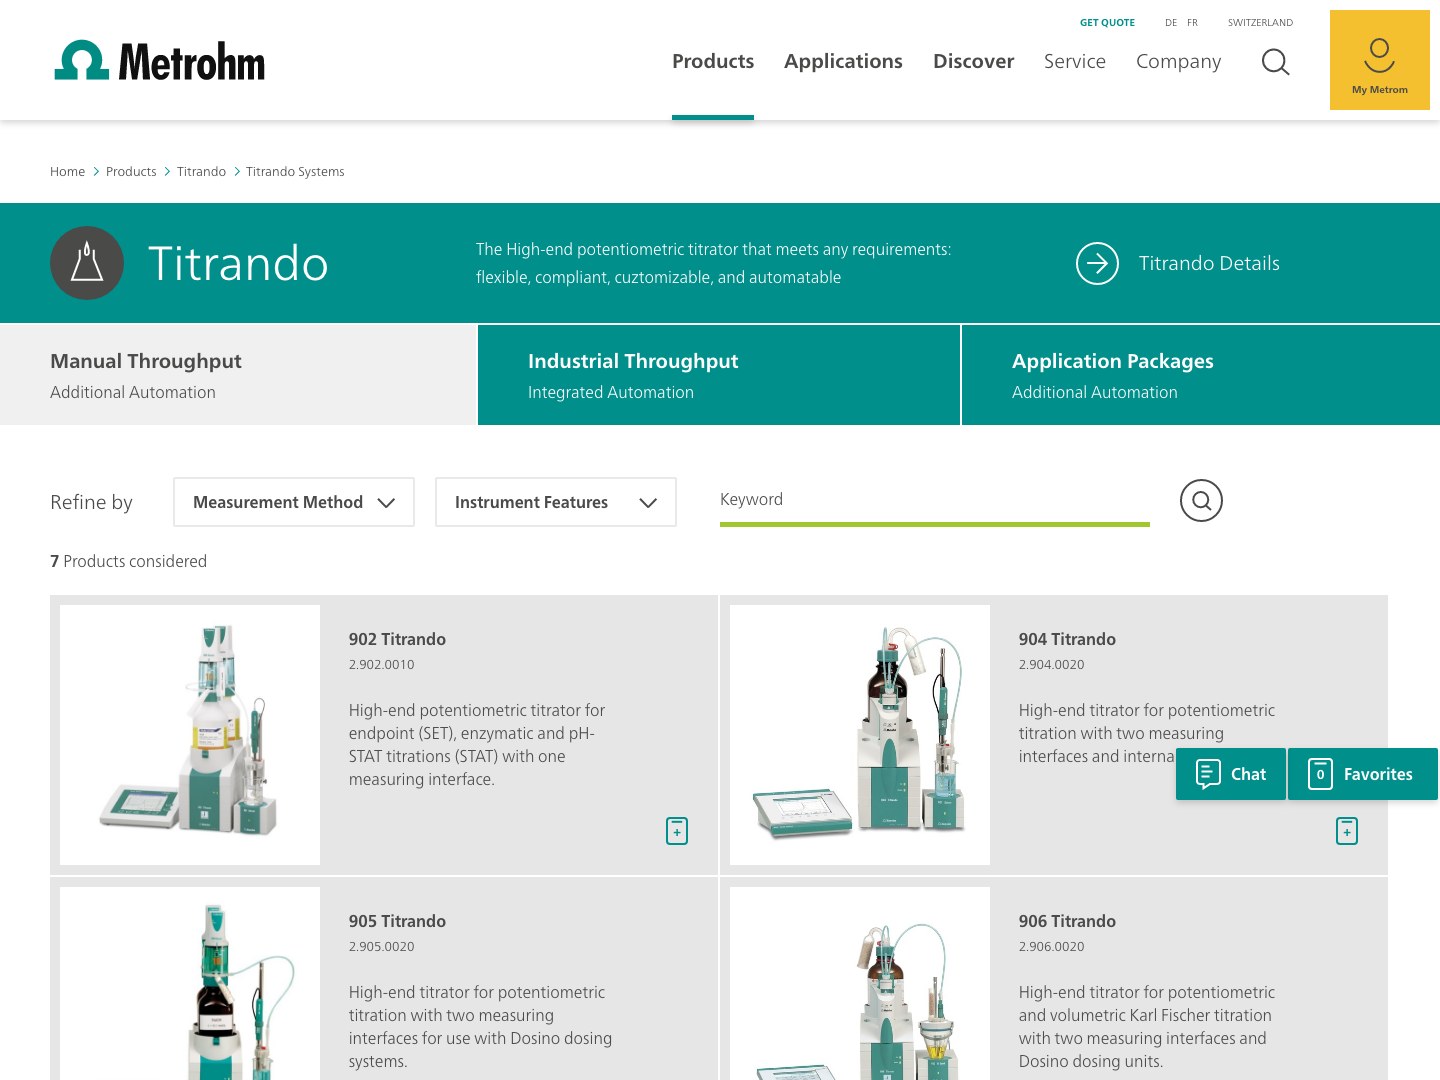Click '7 Products considered' text
Screen dimensions: 1440x1080
[128, 561]
